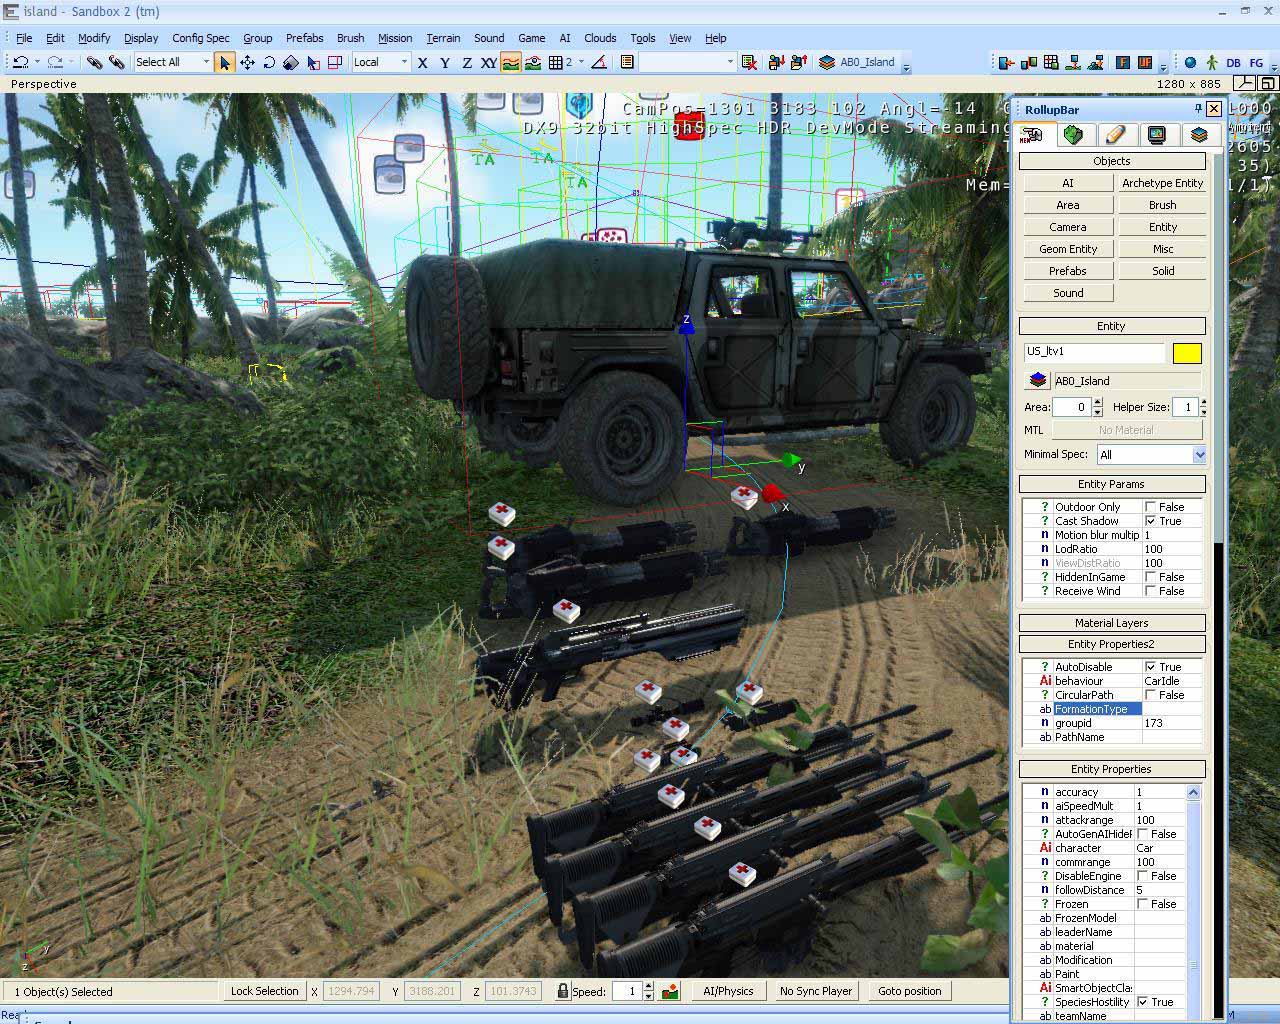Lock movement to the XY plane
Screen dimensions: 1280x1024
pyautogui.click(x=488, y=62)
